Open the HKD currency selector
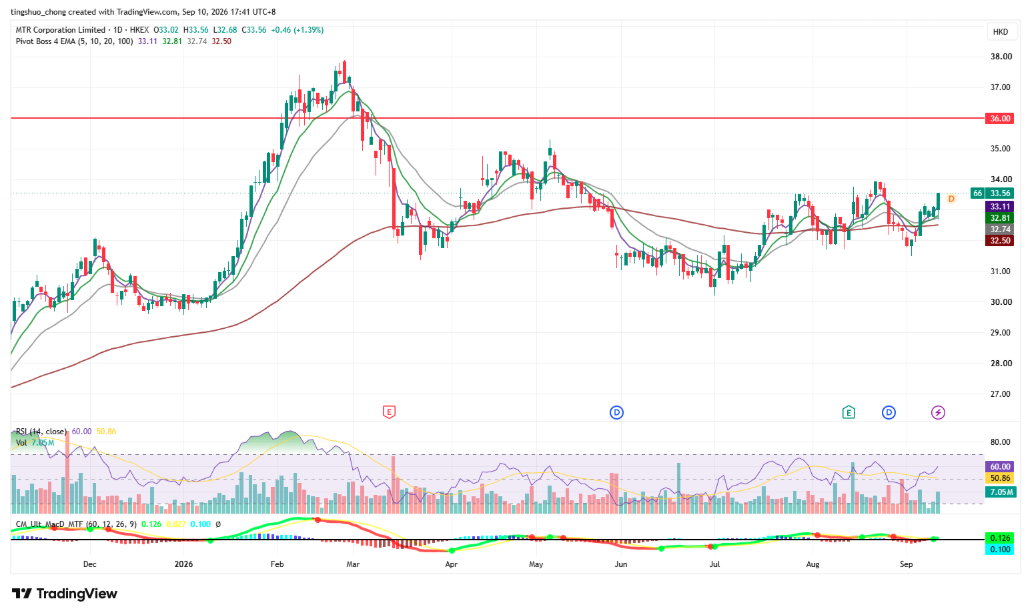 coord(1000,32)
